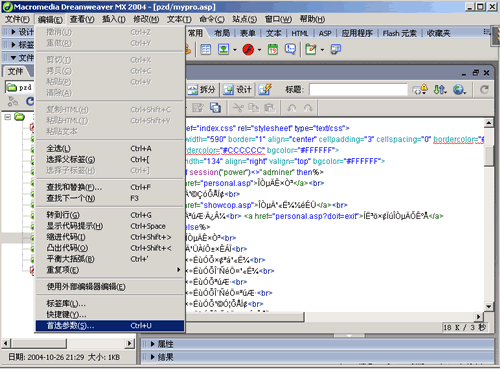This screenshot has width=500, height=369.
Task: Open the tag chooser icon
Action: click(x=336, y=50)
